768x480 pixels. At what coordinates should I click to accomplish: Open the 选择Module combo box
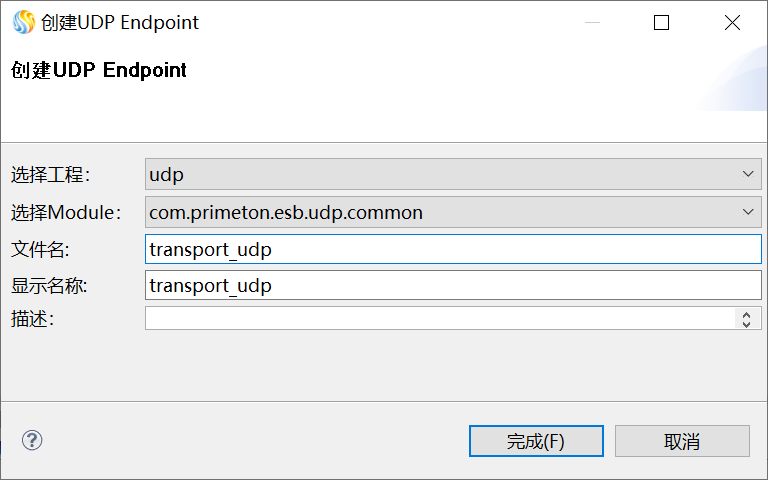[453, 212]
